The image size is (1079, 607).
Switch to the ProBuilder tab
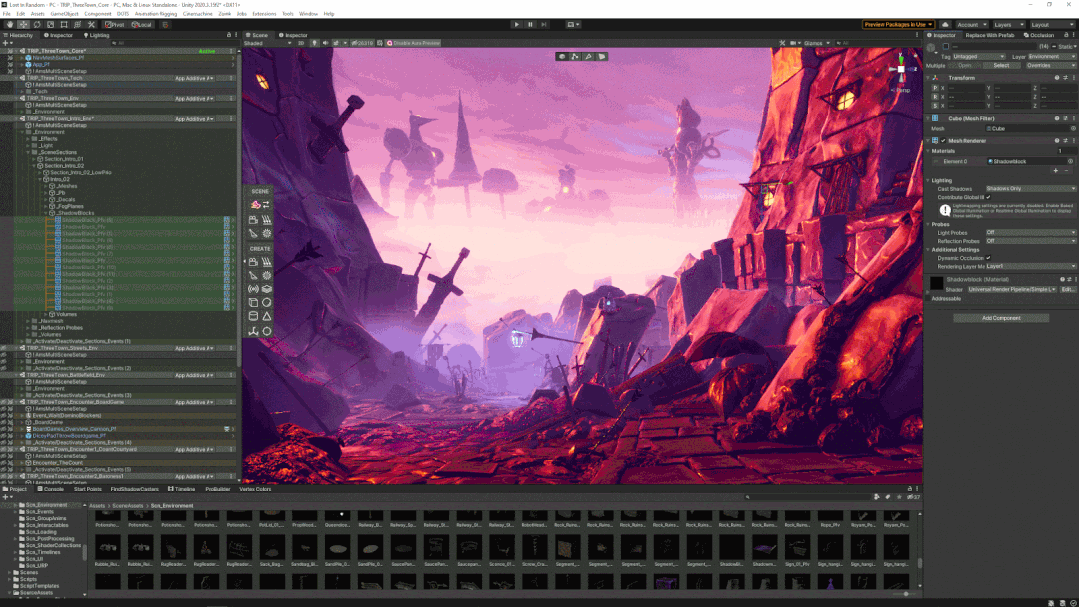[x=217, y=489]
